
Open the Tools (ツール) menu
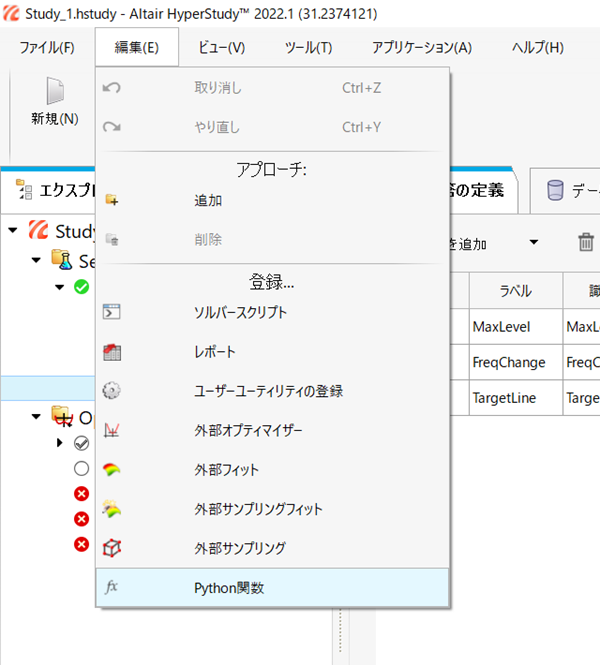pyautogui.click(x=309, y=47)
